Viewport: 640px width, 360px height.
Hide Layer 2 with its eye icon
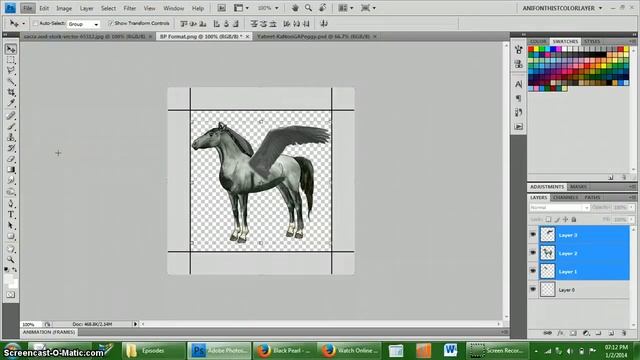coord(533,253)
